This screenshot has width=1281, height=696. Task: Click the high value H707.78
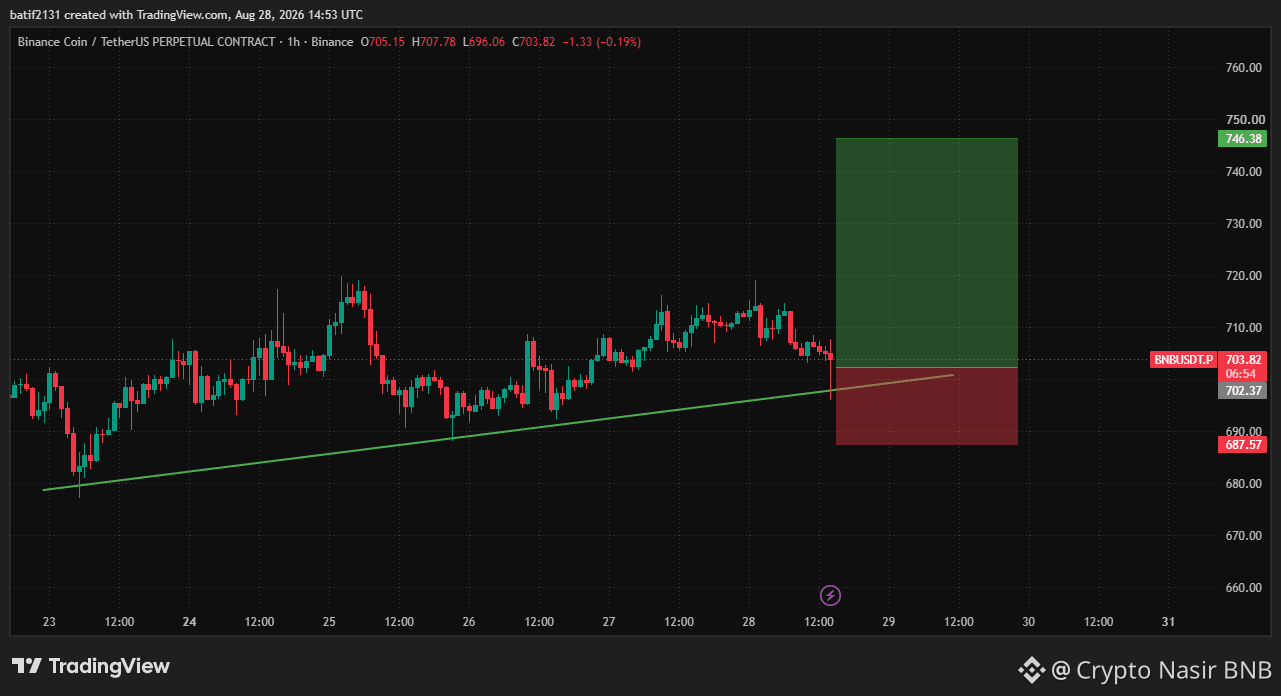click(x=433, y=42)
